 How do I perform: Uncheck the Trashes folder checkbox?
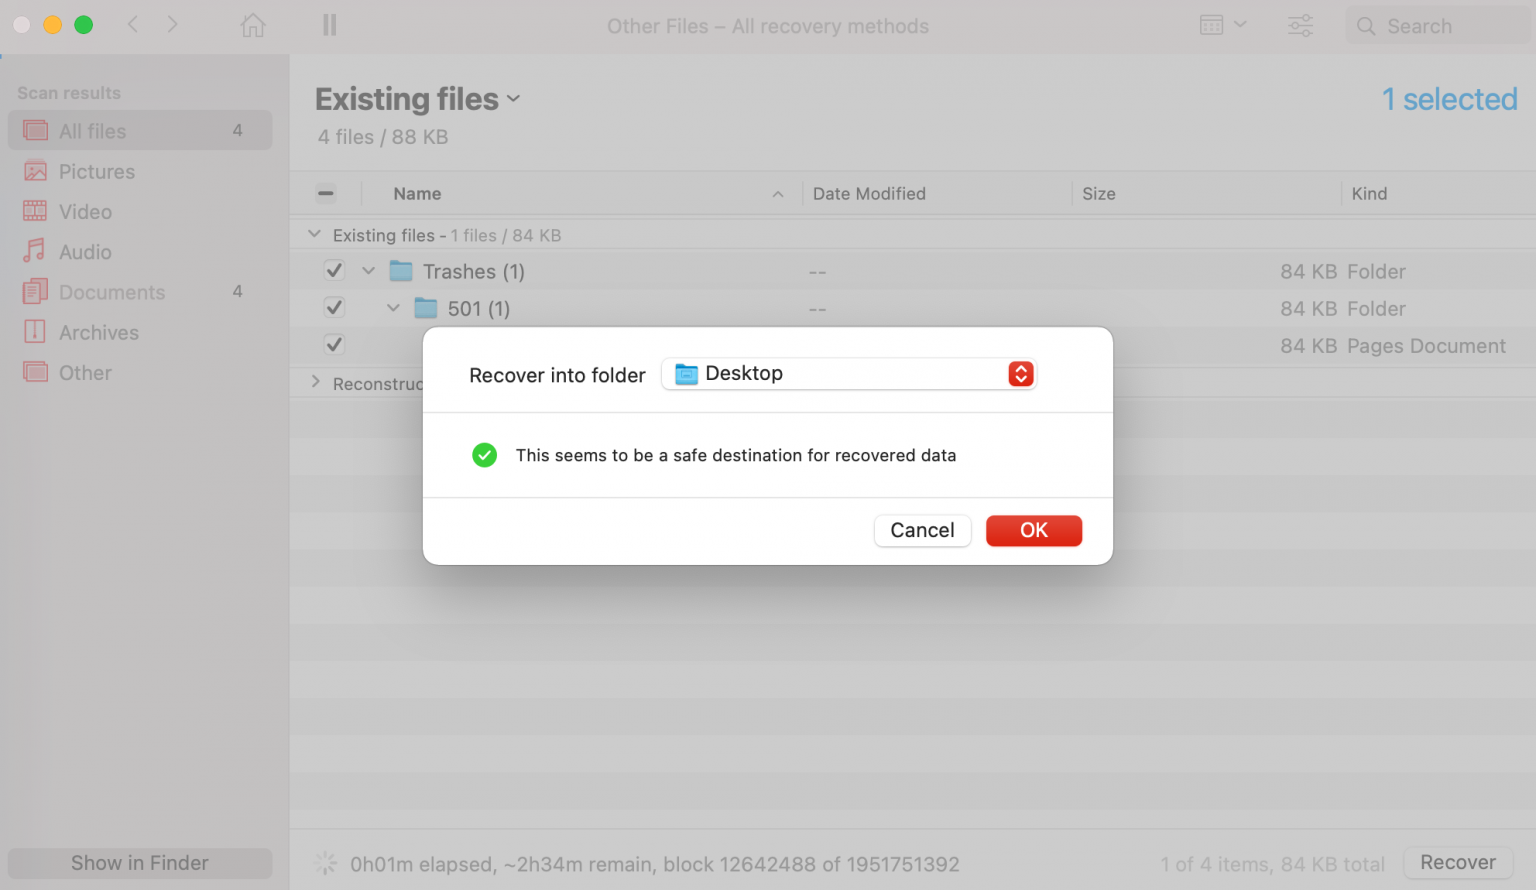tap(334, 270)
